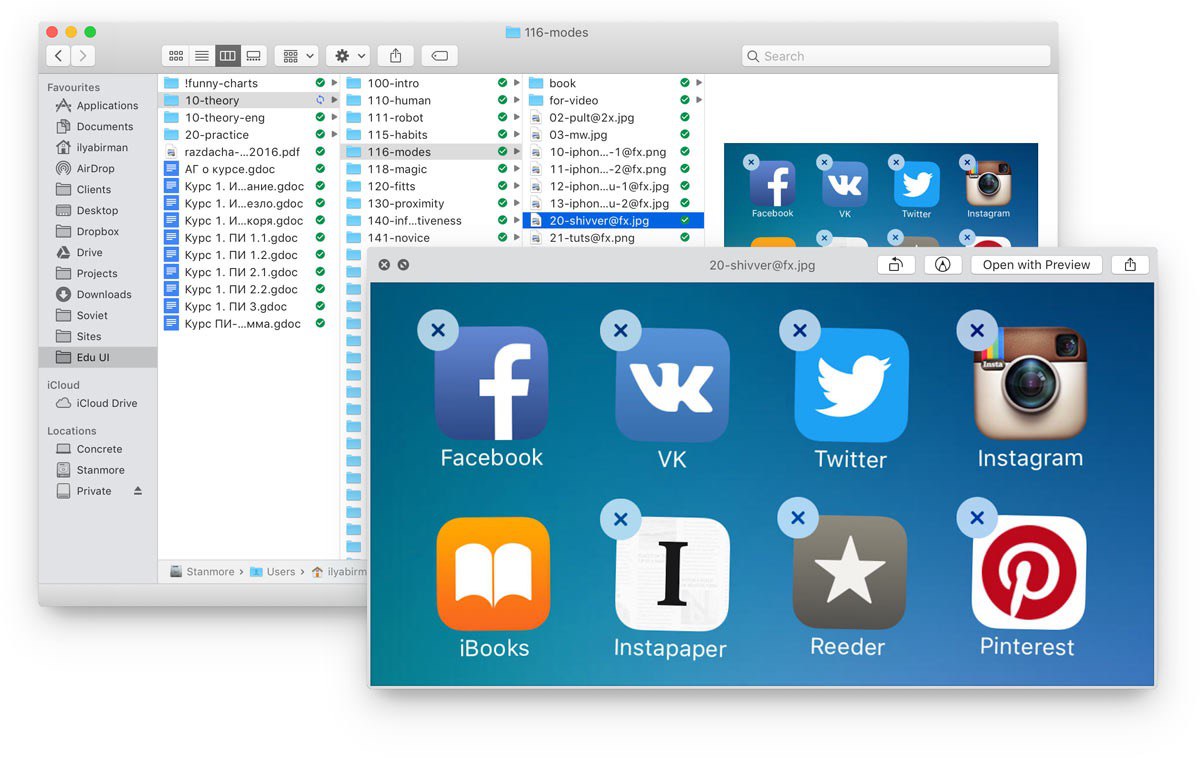The width and height of the screenshot is (1200, 758).
Task: Click Open with Preview button
Action: (1036, 265)
